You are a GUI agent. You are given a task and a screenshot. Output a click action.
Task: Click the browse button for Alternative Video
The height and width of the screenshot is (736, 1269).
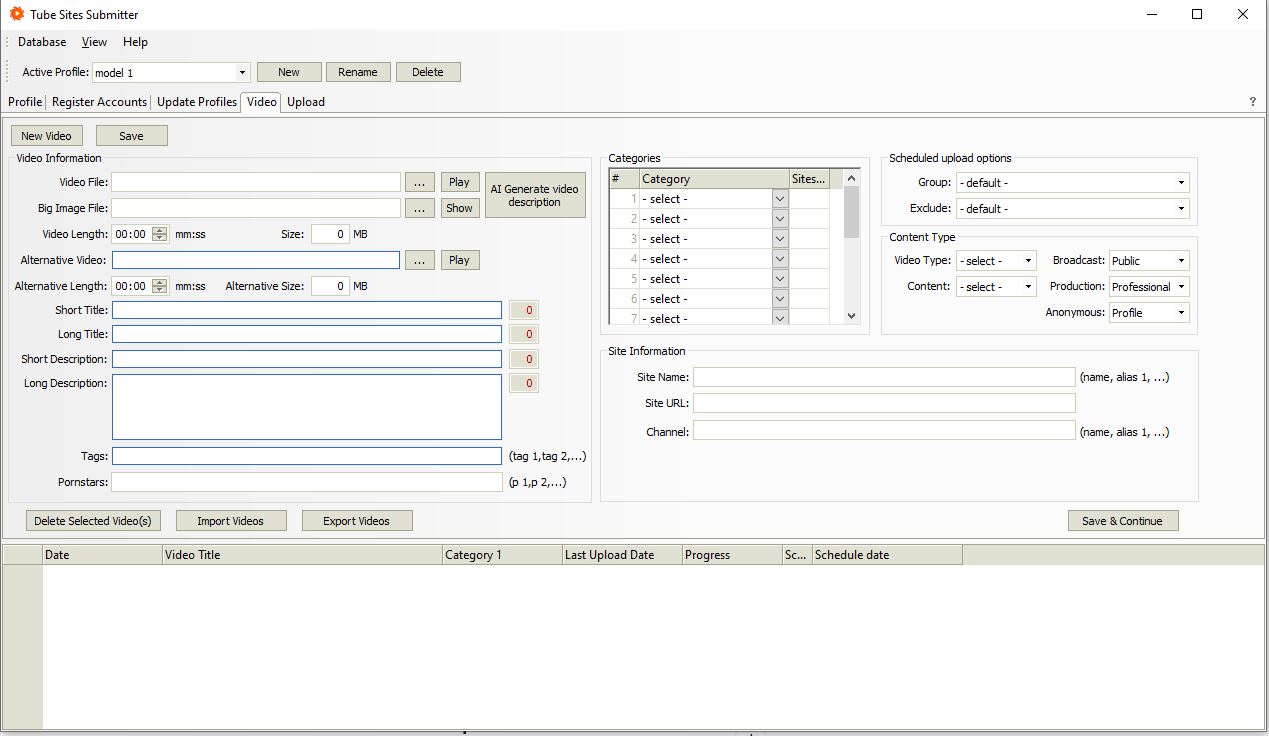point(420,260)
